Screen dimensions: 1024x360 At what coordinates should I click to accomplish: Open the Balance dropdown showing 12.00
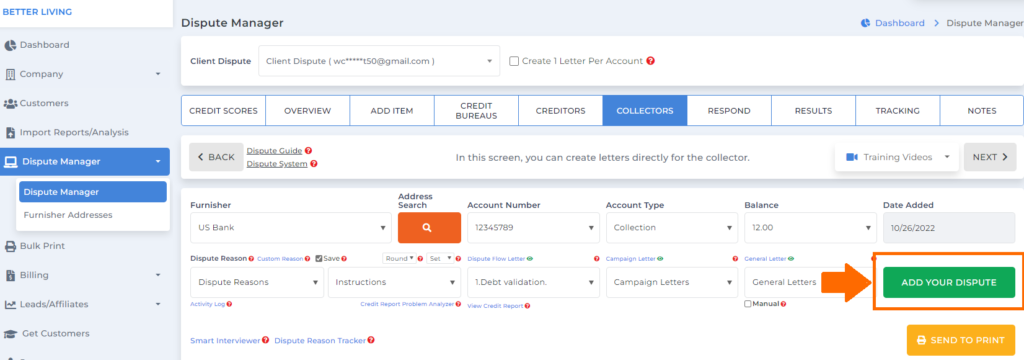coord(810,228)
